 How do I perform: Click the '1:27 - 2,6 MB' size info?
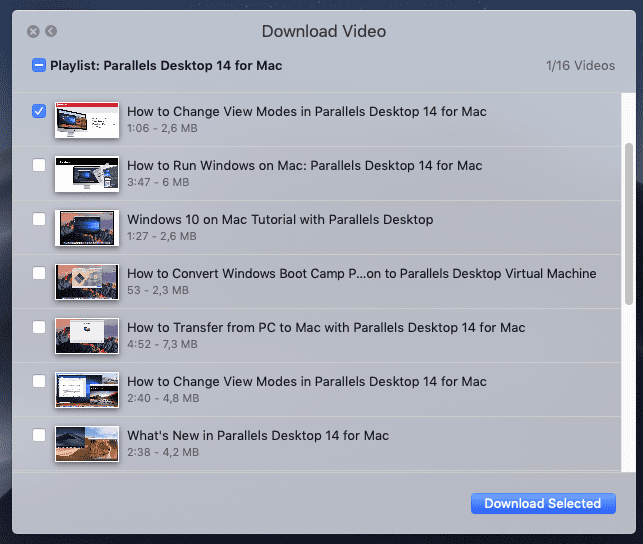click(162, 236)
